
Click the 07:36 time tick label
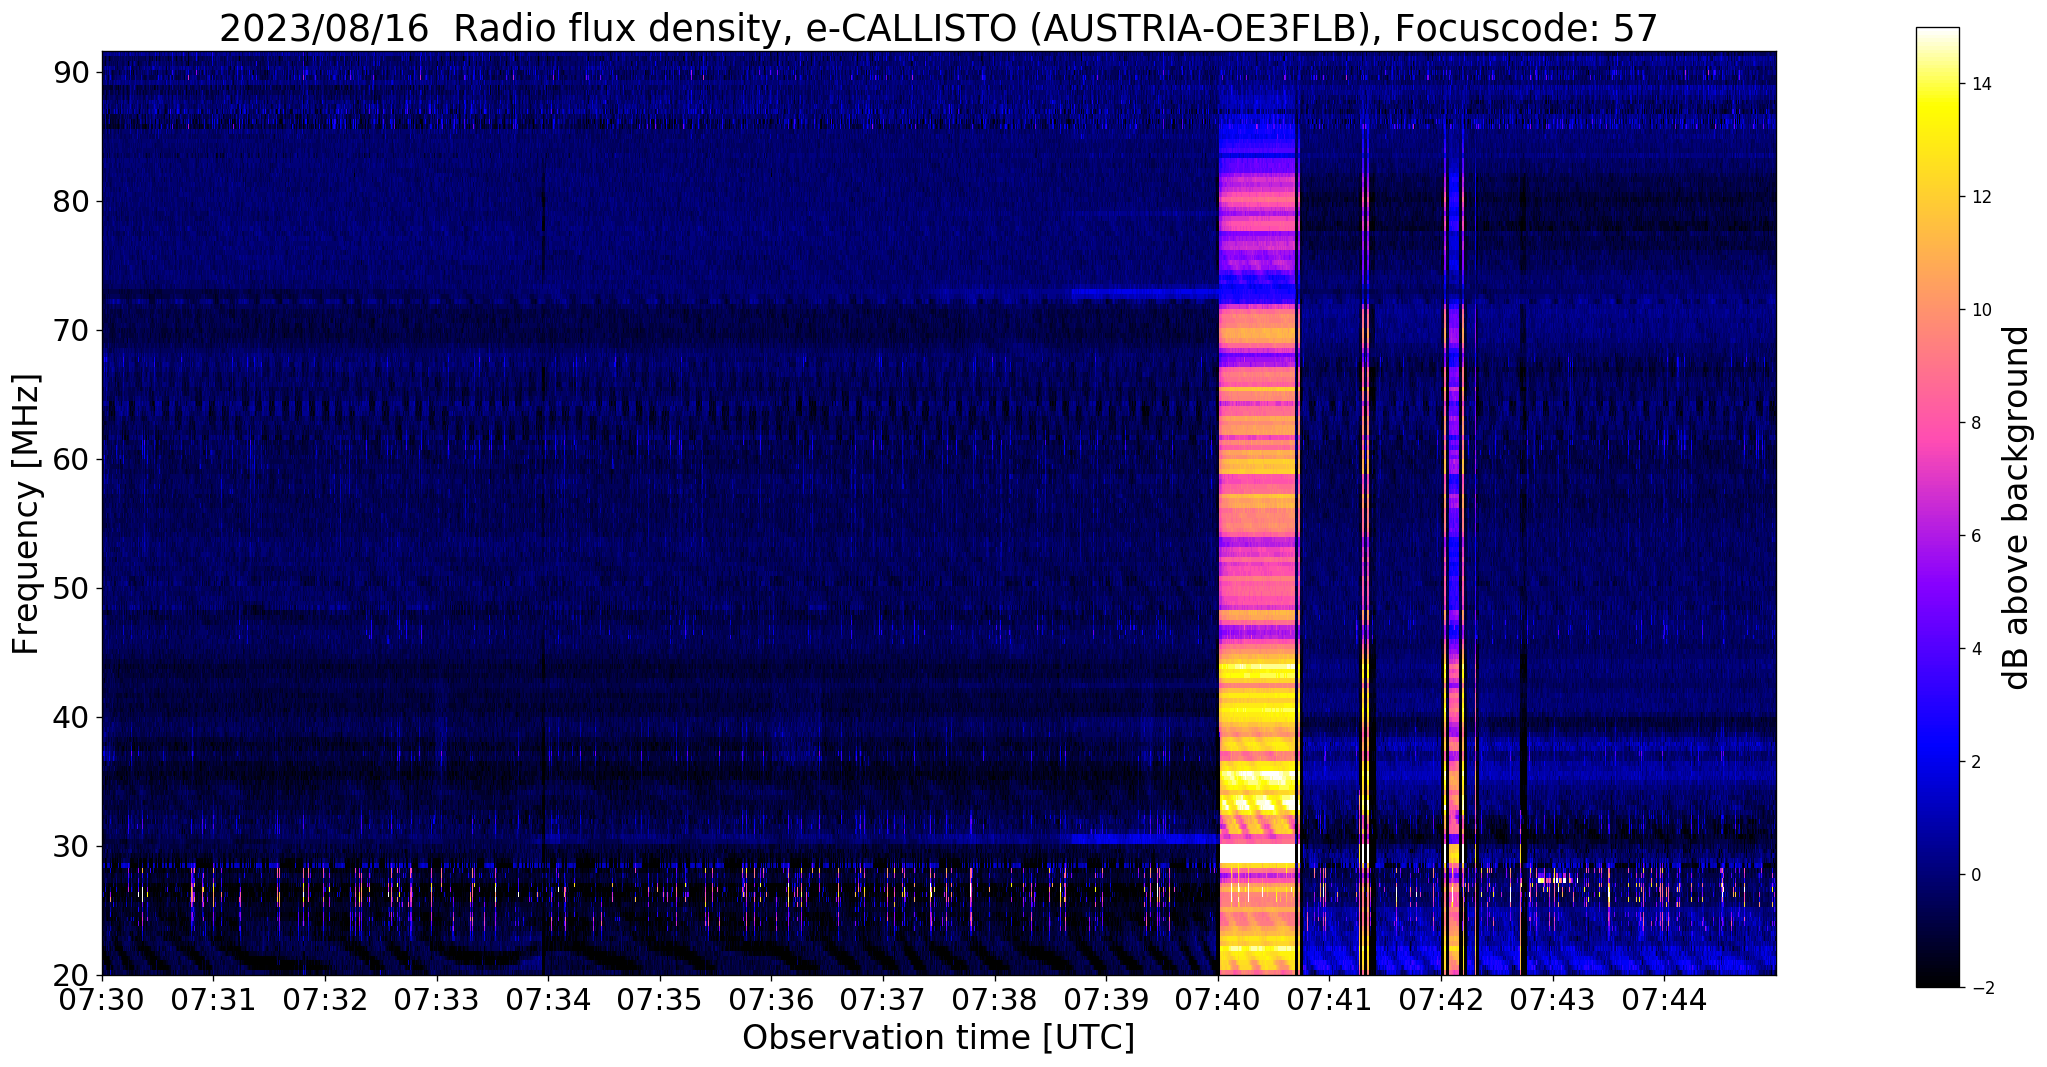[x=771, y=999]
